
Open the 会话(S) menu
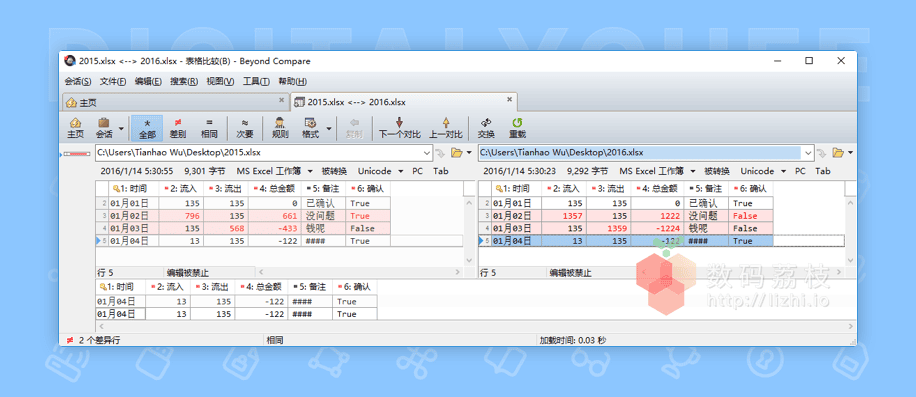tap(78, 81)
